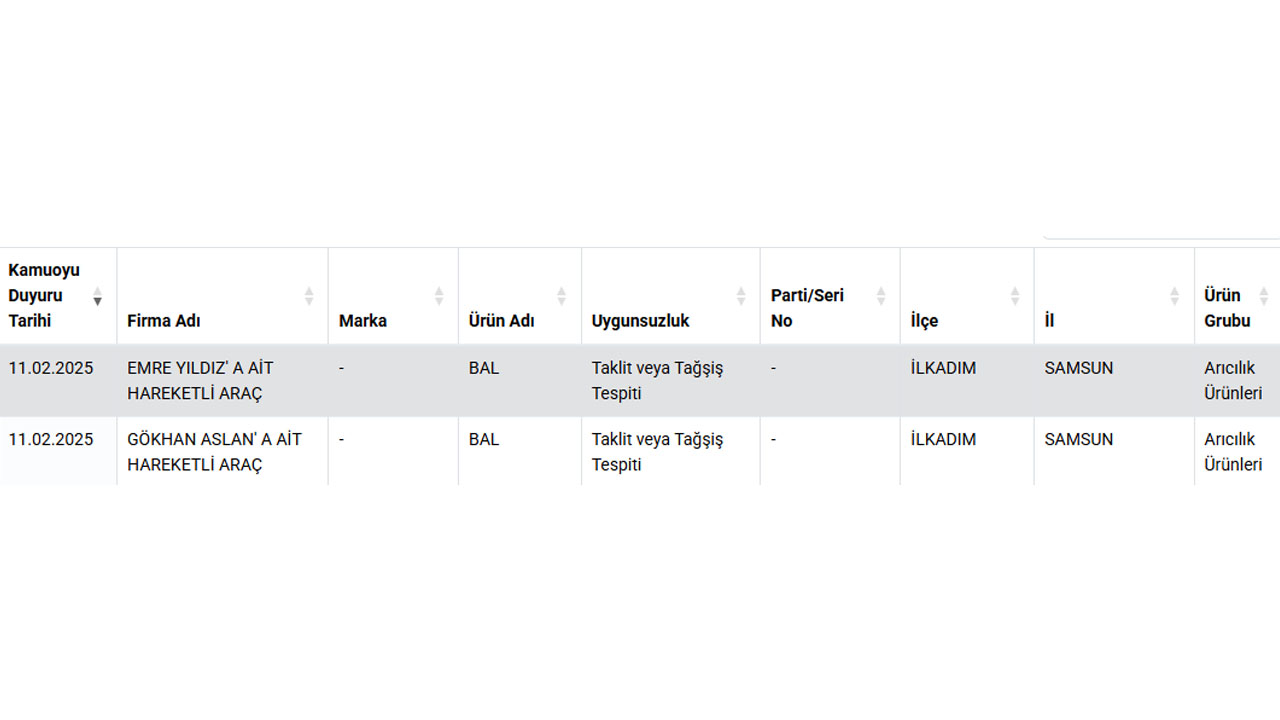Click BAL in the EMRE YILDIZ row
Image resolution: width=1280 pixels, height=720 pixels.
click(484, 368)
